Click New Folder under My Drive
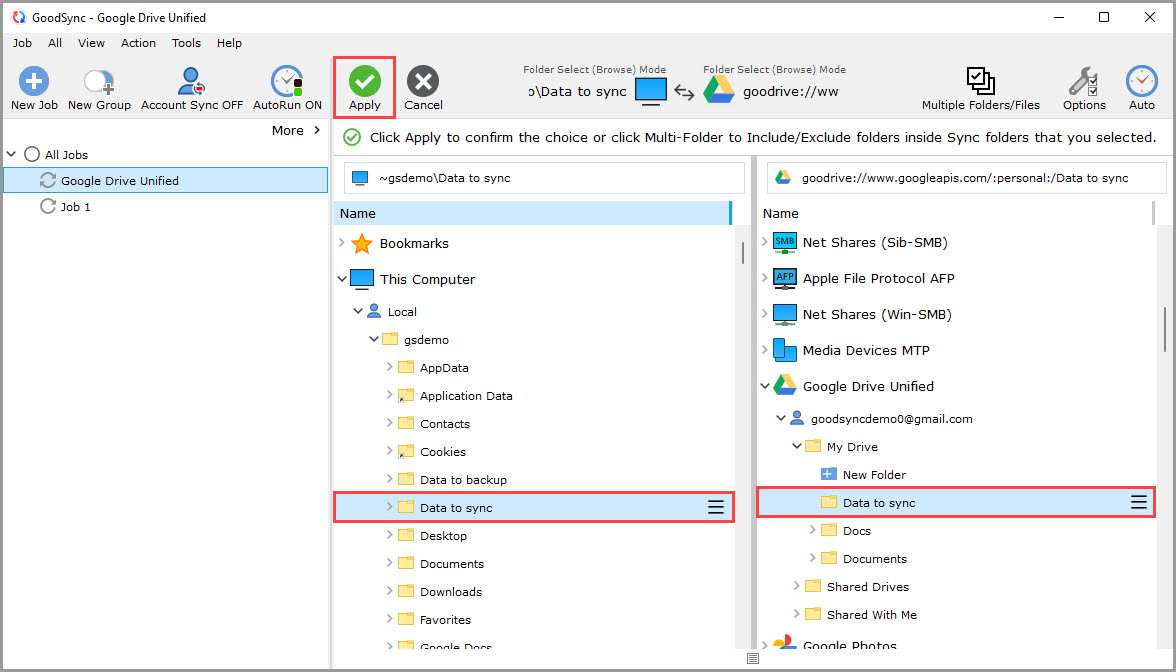Screen dimensions: 1176x672 [x=874, y=475]
